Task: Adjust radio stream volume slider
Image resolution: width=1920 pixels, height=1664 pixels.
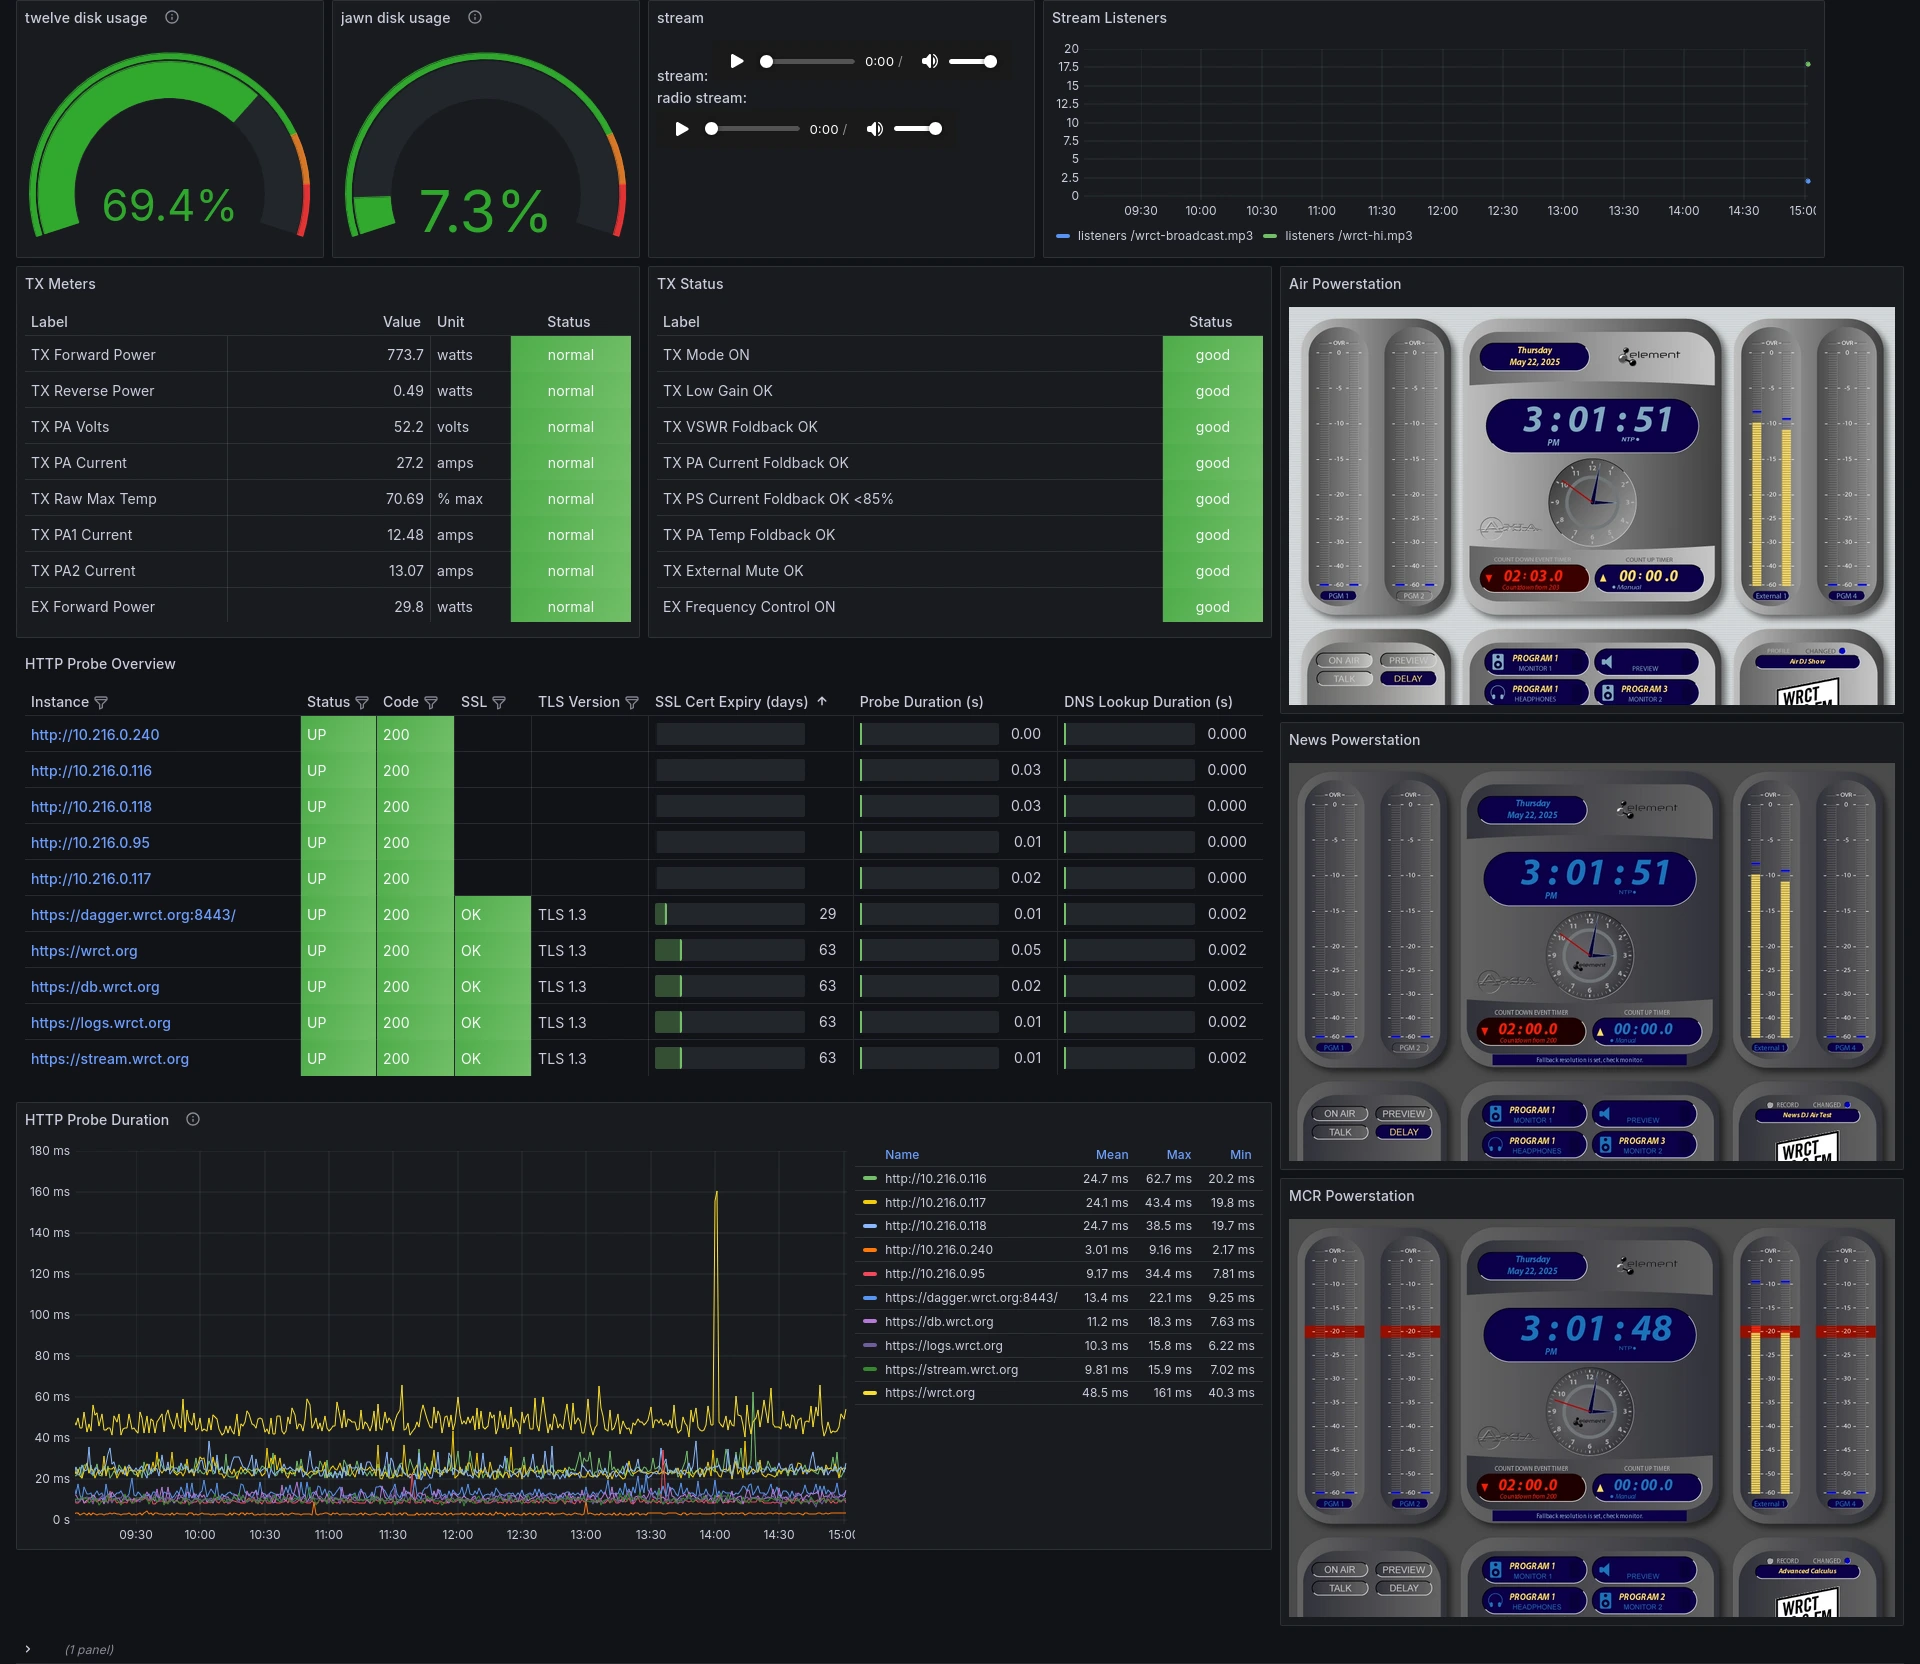Action: [x=917, y=129]
